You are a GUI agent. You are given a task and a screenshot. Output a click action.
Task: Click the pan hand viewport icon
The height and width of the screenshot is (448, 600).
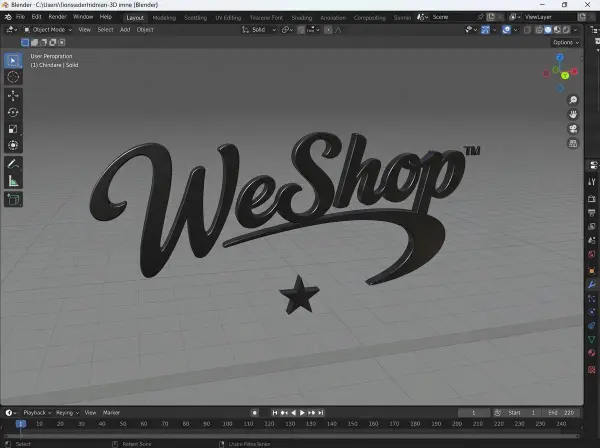[x=573, y=114]
